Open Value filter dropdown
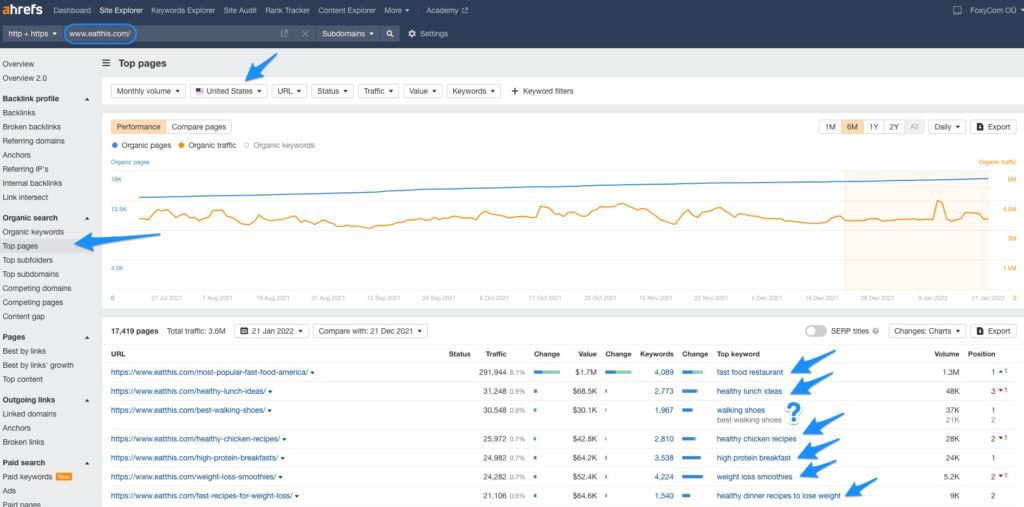The width and height of the screenshot is (1024, 507). pos(423,91)
